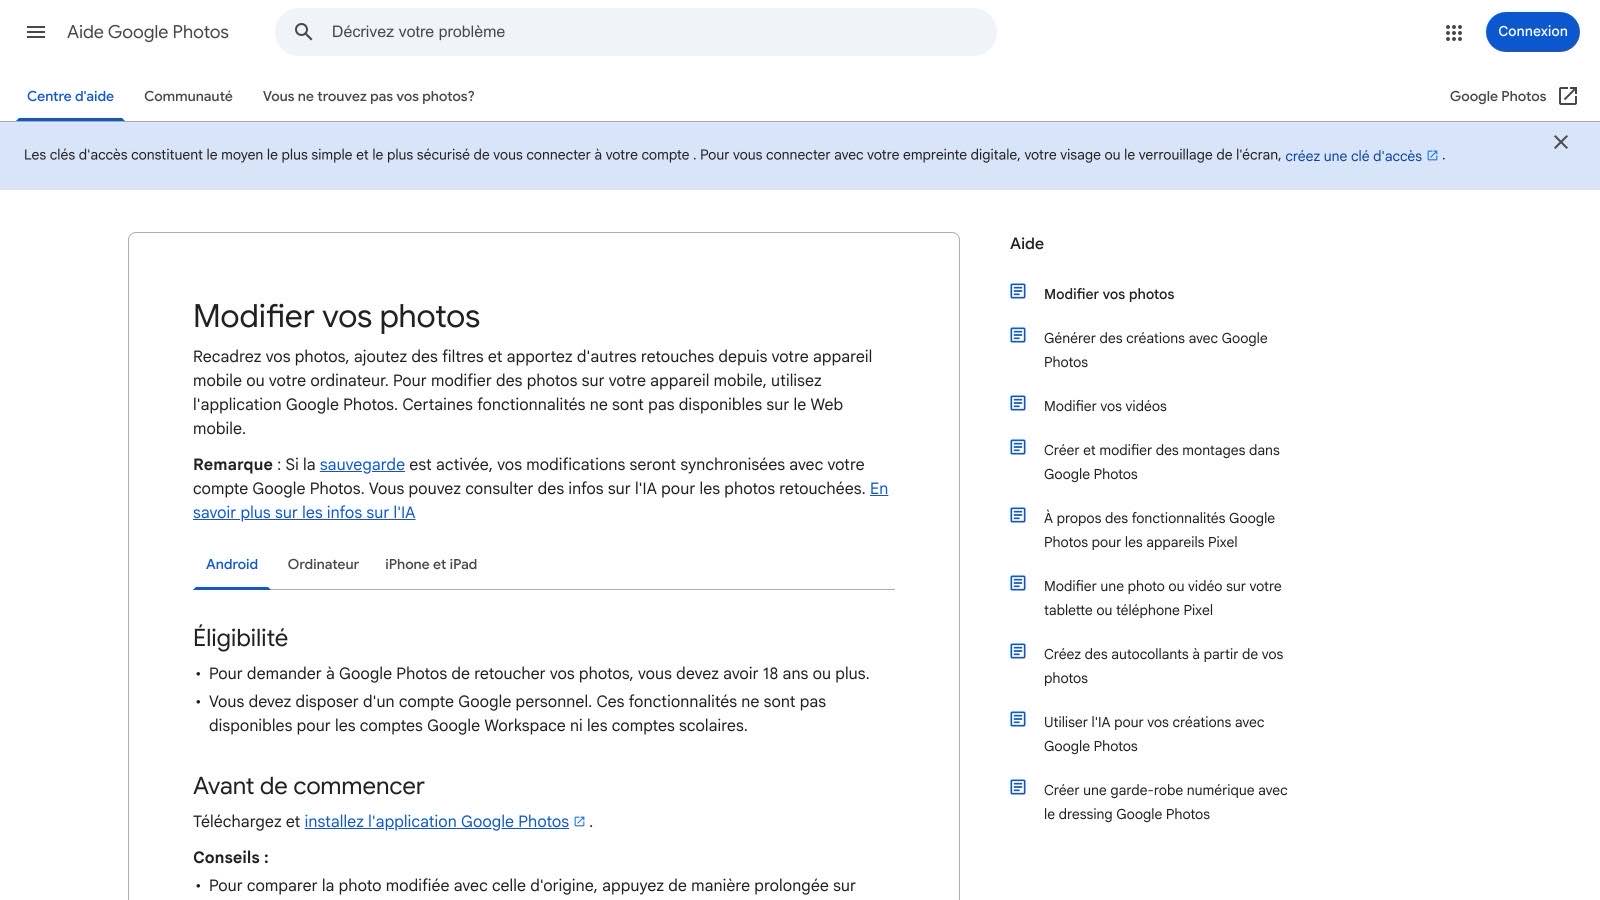Click the article icon beside Modifier une photo ou vidéo
The width and height of the screenshot is (1600, 900).
[1018, 584]
